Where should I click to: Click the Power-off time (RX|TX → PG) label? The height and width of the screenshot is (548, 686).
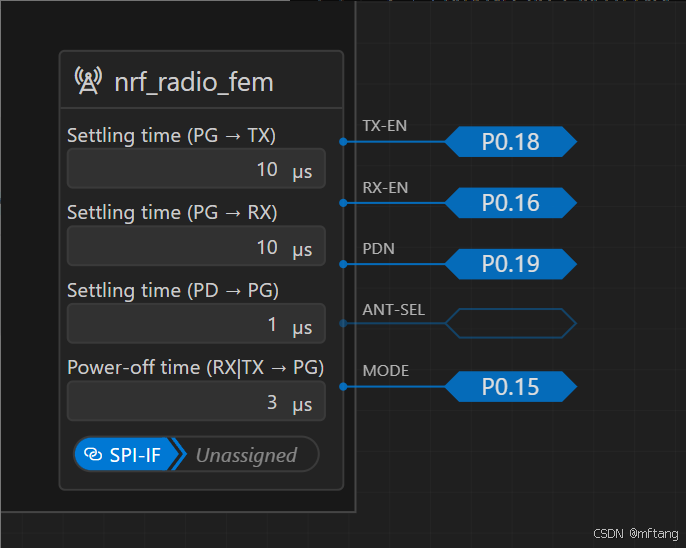[x=196, y=368]
